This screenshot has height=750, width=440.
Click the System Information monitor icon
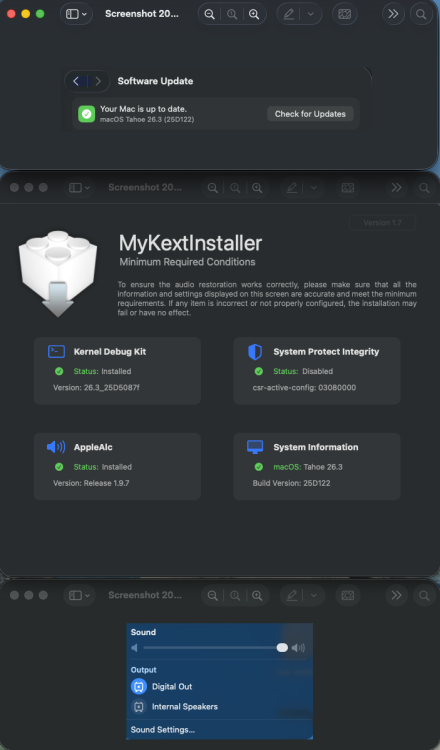tap(255, 447)
